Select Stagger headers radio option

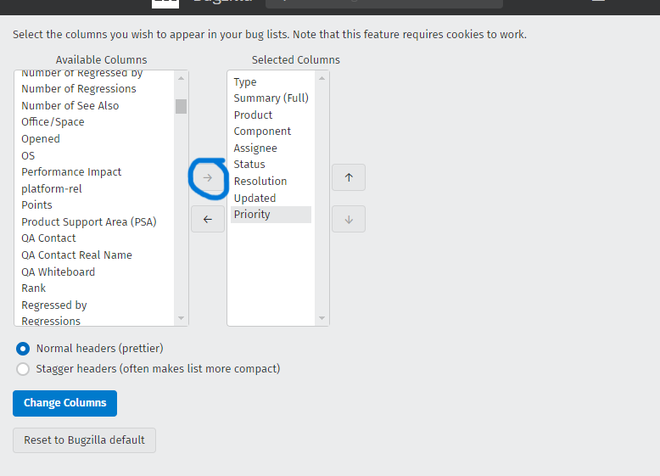[x=23, y=368]
